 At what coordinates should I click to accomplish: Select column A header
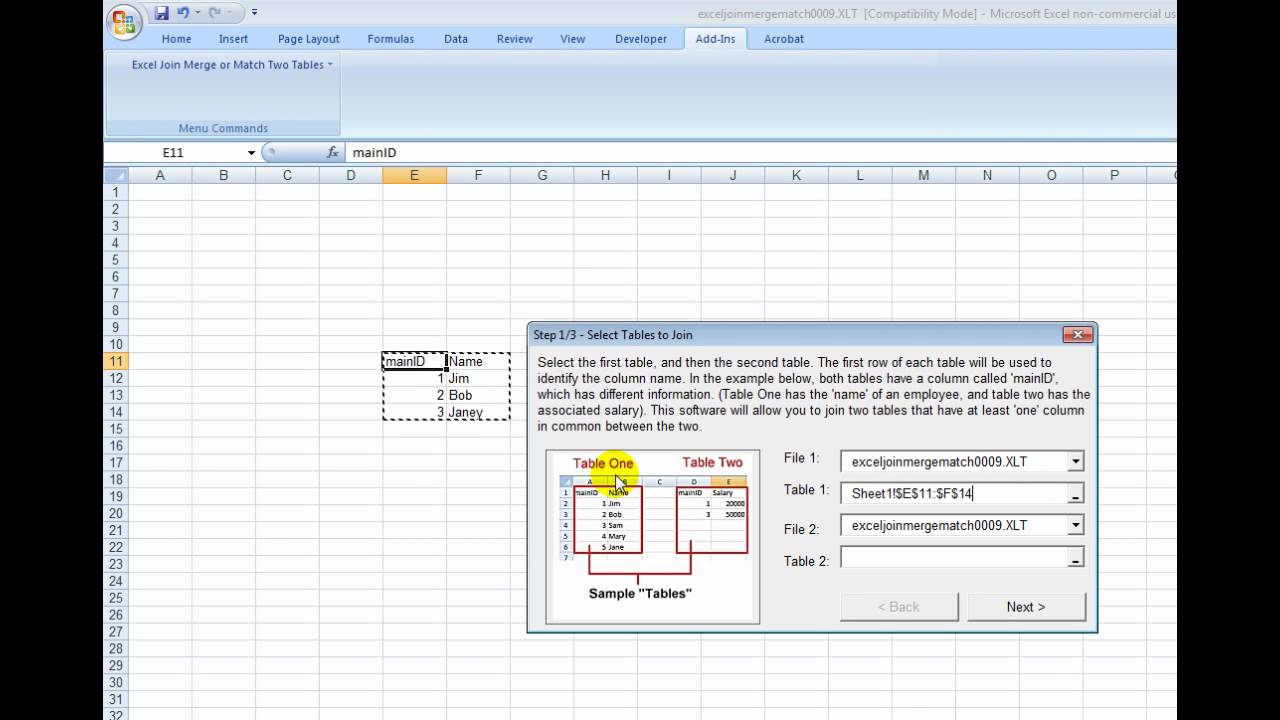[159, 175]
